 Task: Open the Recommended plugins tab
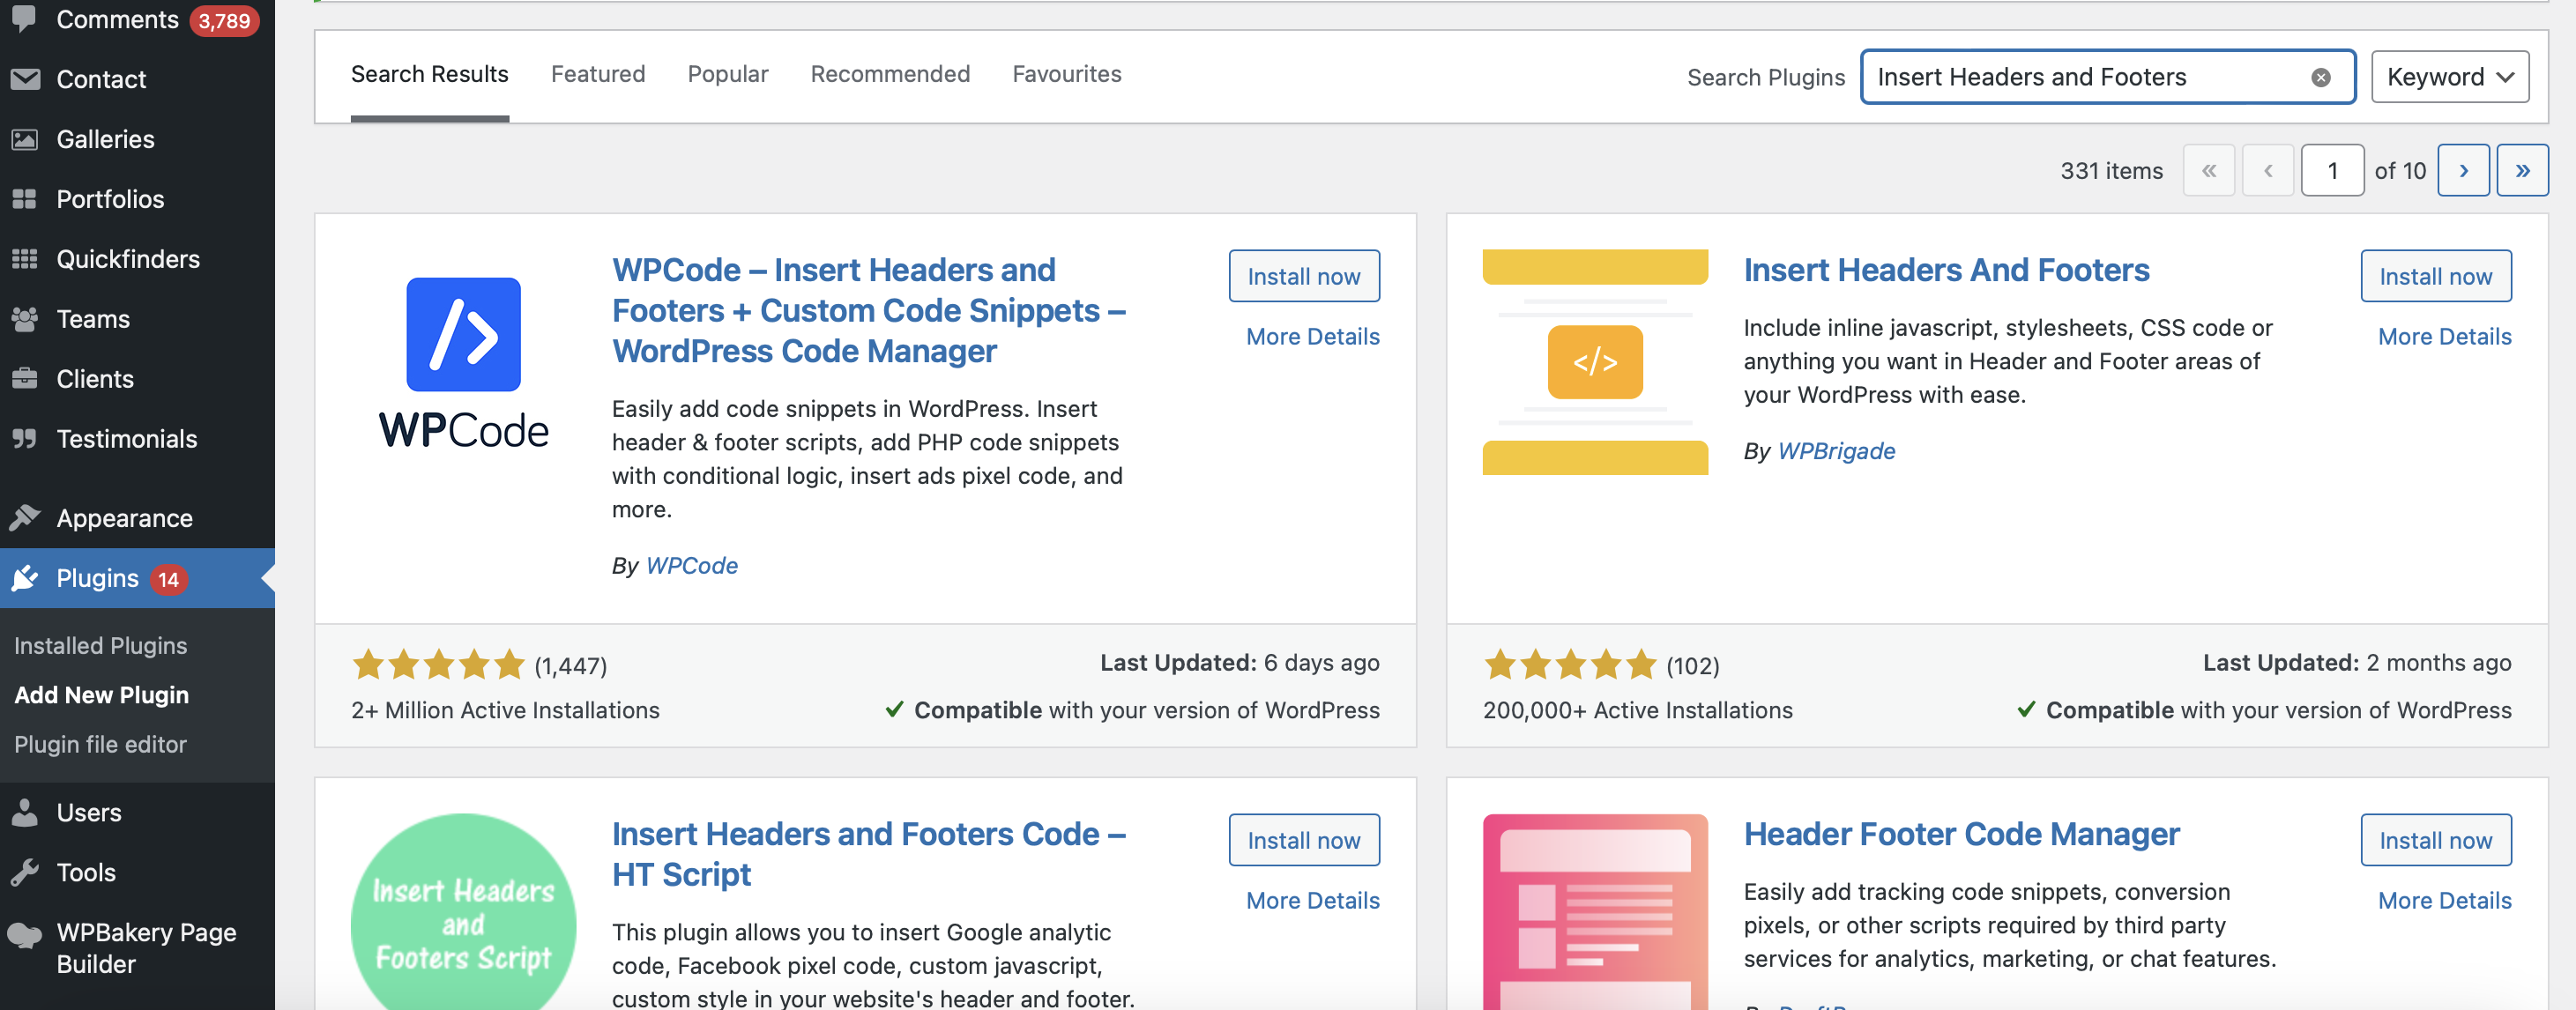tap(889, 74)
